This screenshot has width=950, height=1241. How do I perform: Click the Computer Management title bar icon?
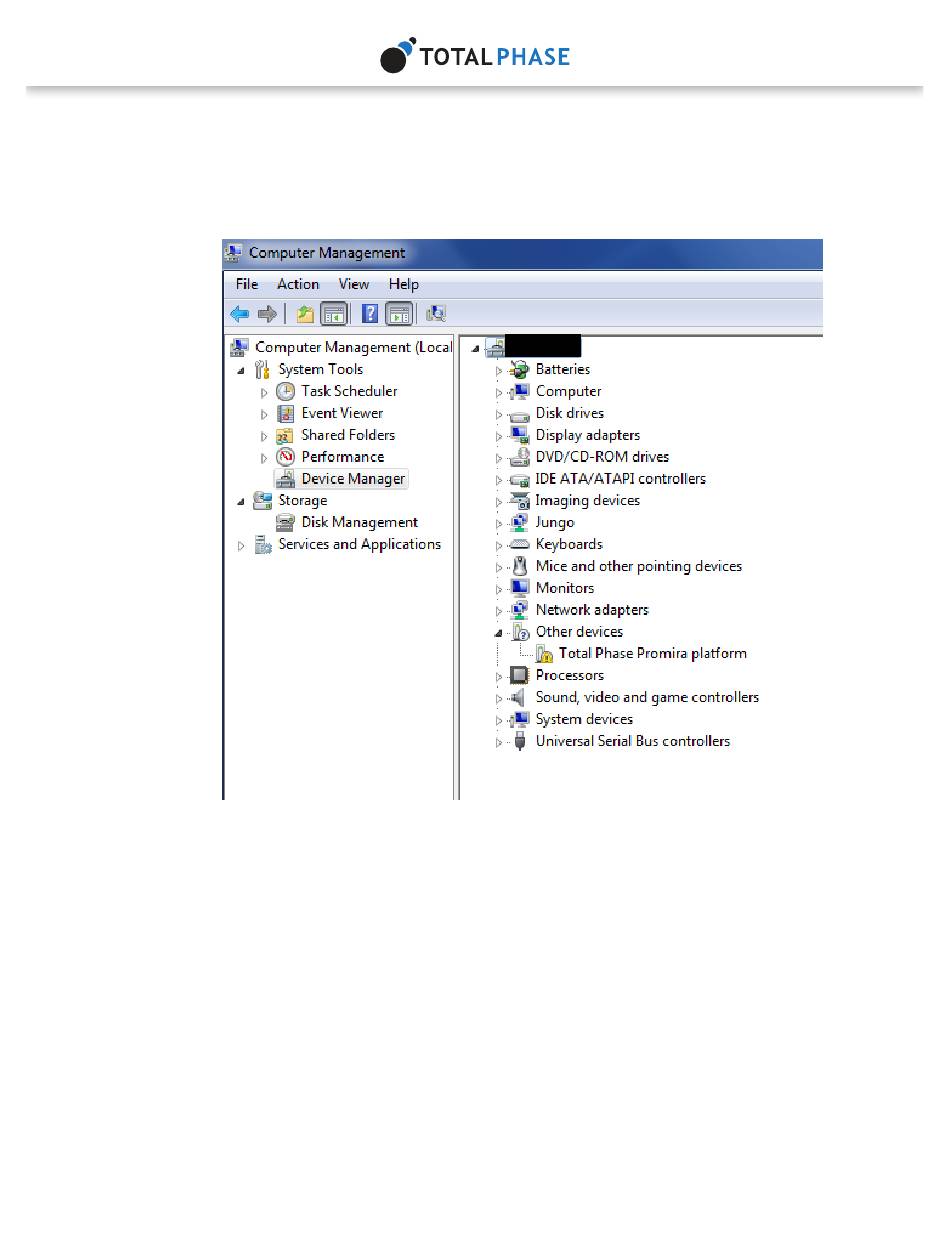tap(233, 253)
